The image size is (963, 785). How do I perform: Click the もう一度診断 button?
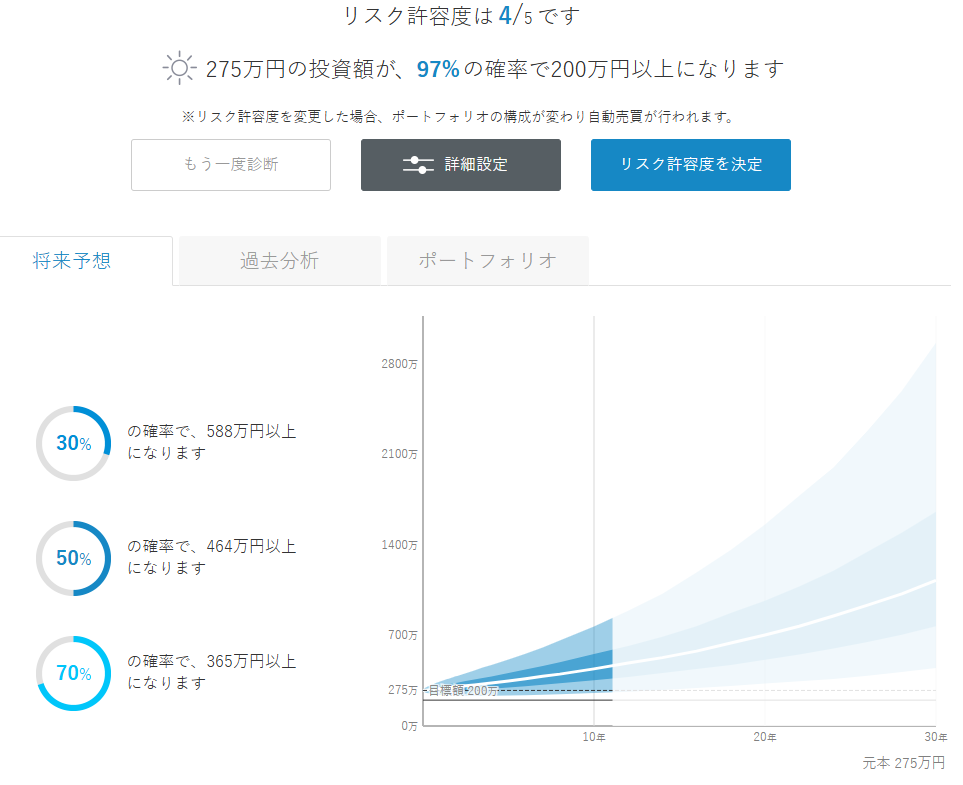230,165
